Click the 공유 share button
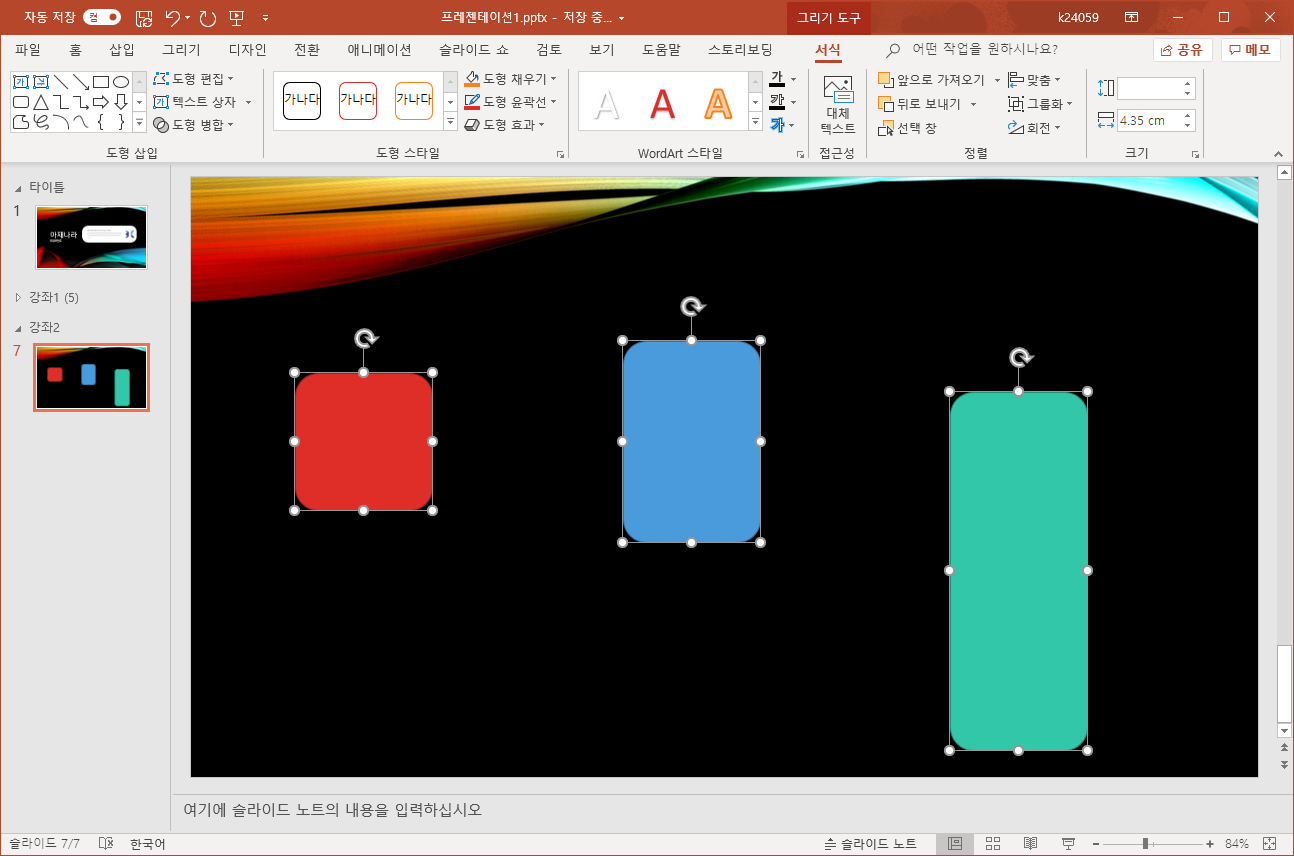 (1182, 50)
